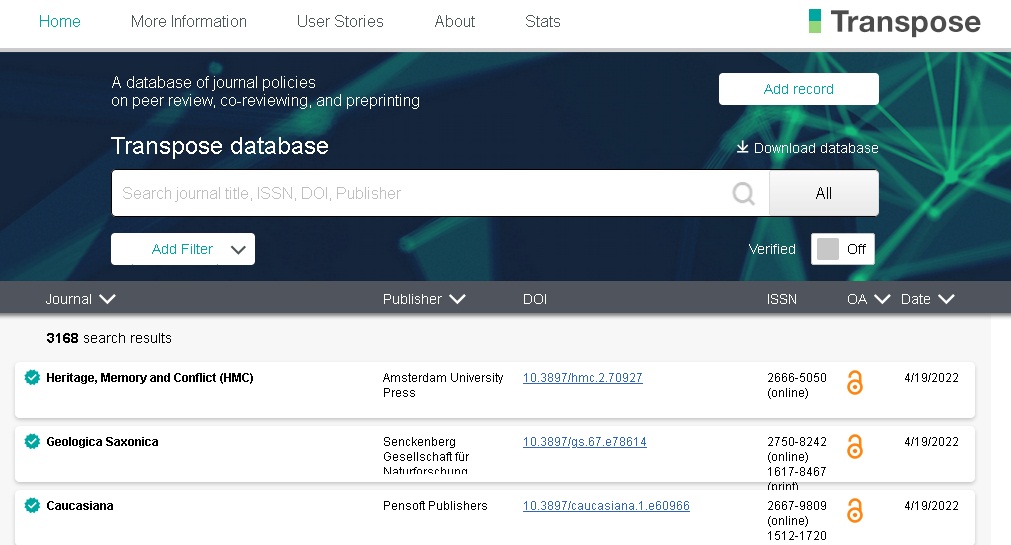Click the ISSN column header
The height and width of the screenshot is (545, 1011).
[781, 299]
